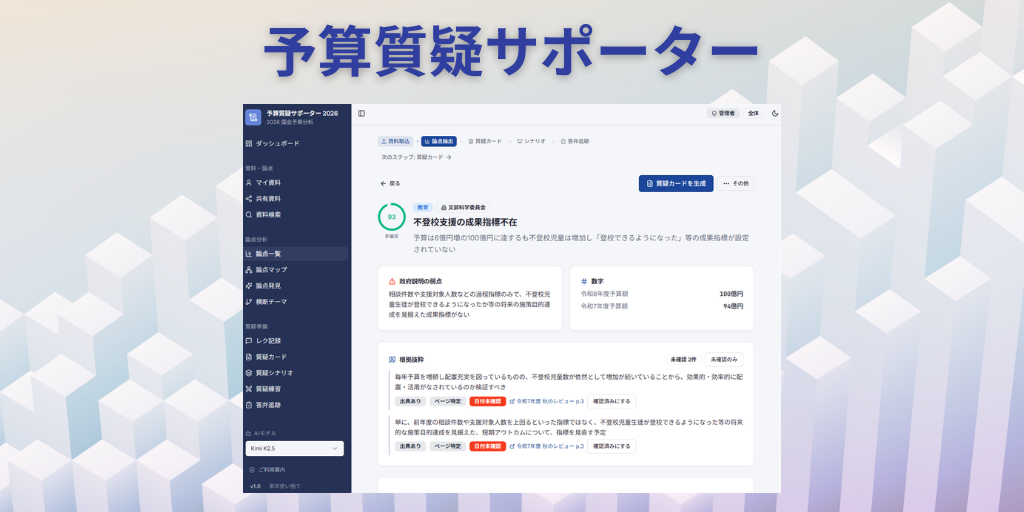The image size is (1024, 512).
Task: Mark first evidence as 確認済みにする
Action: coord(613,402)
